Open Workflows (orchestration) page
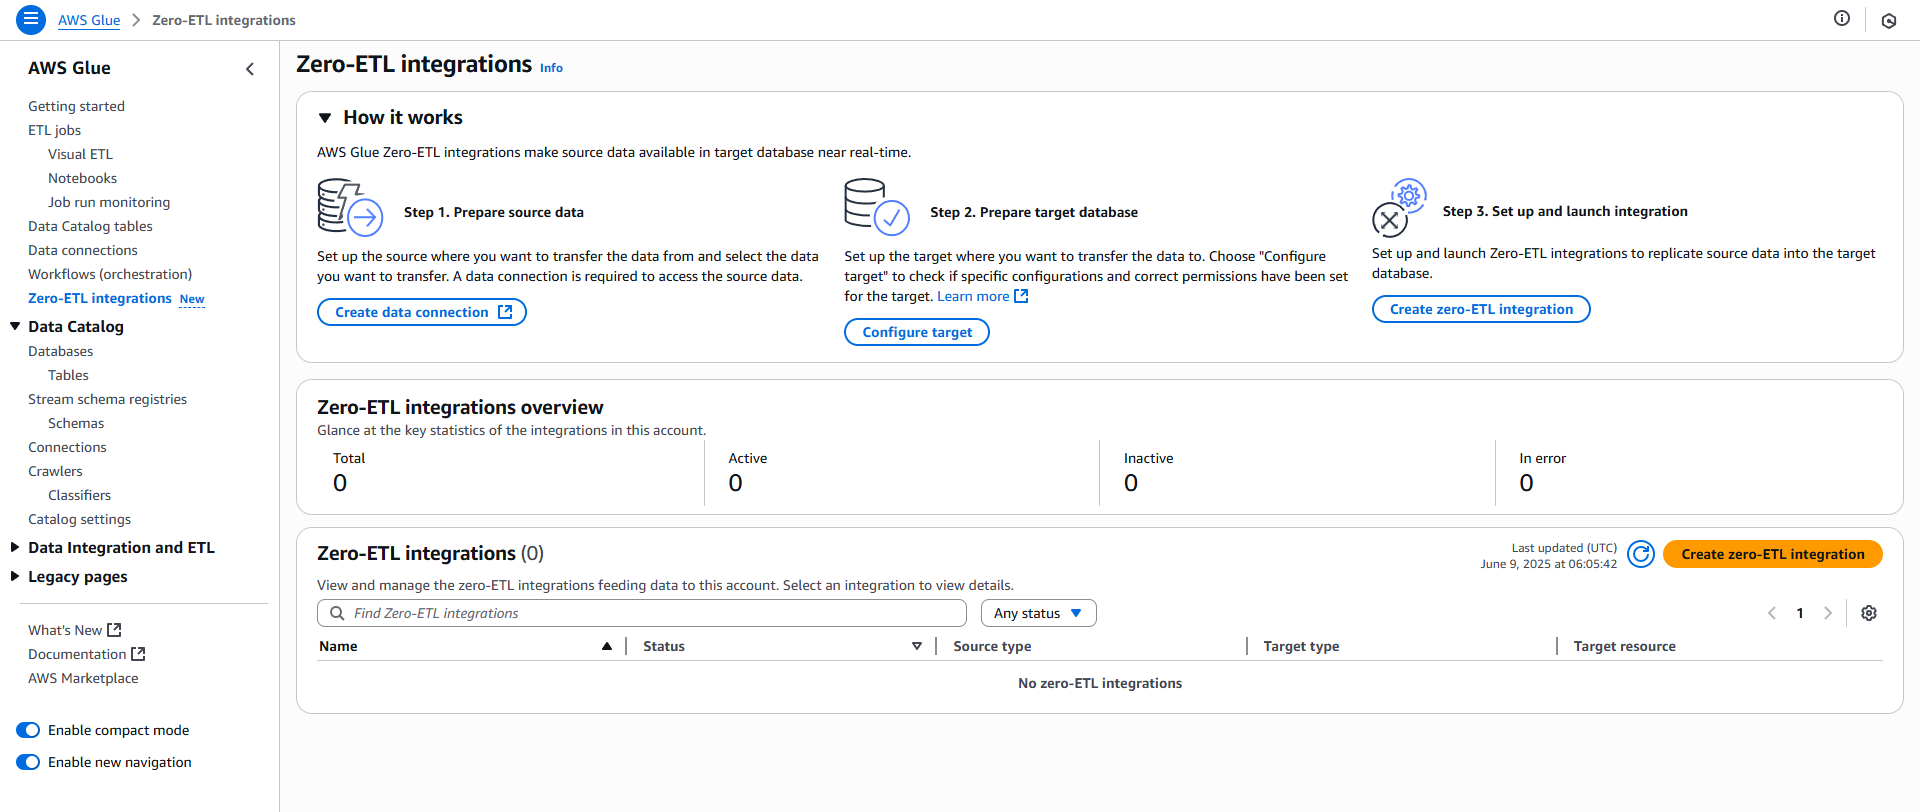The image size is (1920, 812). point(110,274)
